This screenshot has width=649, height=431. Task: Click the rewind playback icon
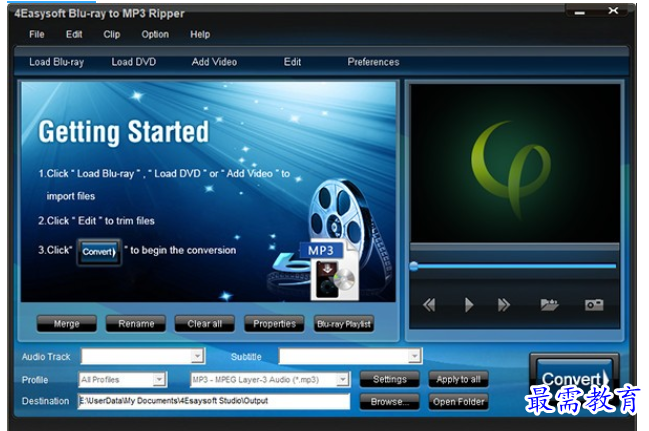click(429, 305)
